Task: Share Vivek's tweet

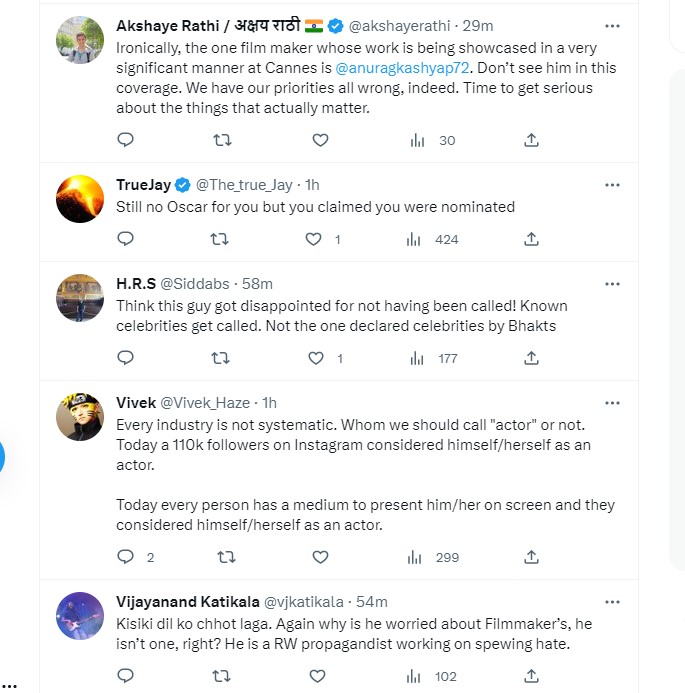Action: point(532,557)
